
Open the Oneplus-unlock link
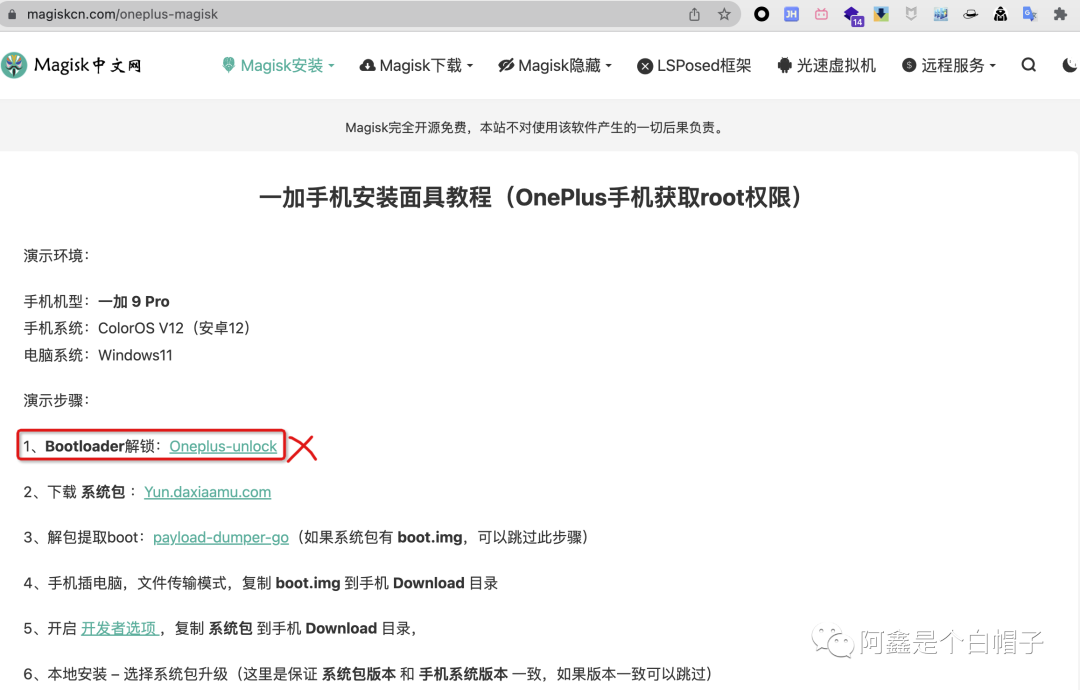coord(223,446)
